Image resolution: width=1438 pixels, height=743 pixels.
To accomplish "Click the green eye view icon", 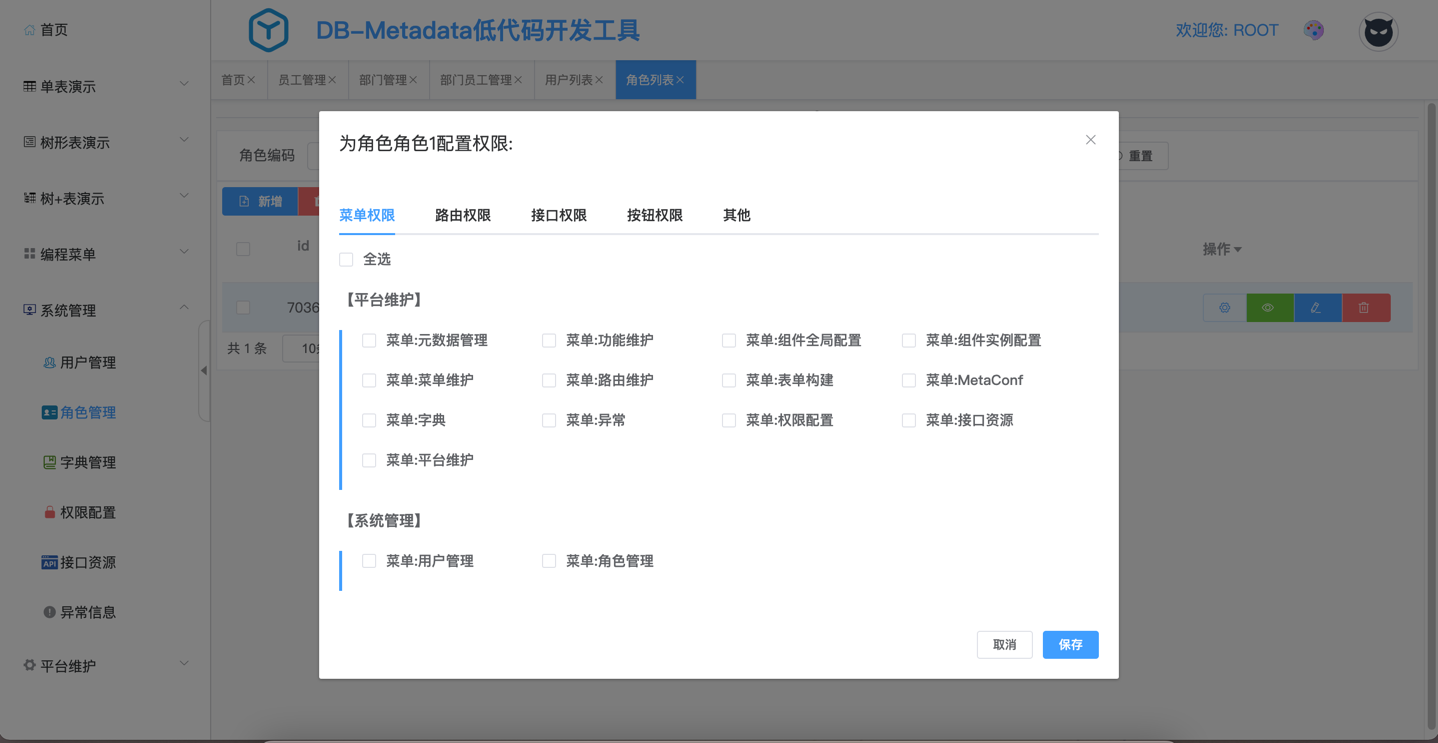I will coord(1268,308).
